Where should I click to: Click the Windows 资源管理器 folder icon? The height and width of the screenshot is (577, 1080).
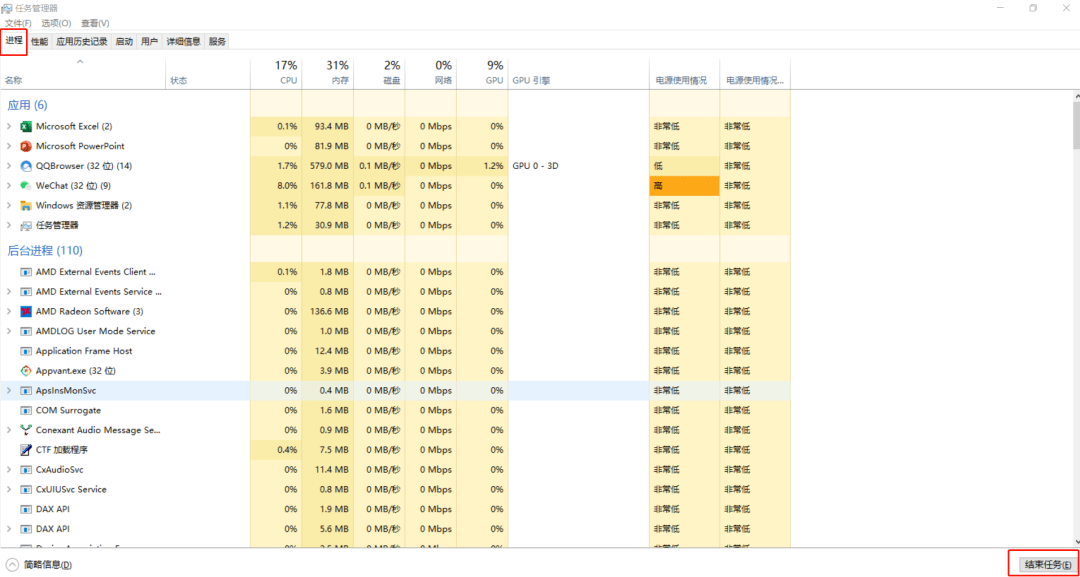tap(26, 205)
